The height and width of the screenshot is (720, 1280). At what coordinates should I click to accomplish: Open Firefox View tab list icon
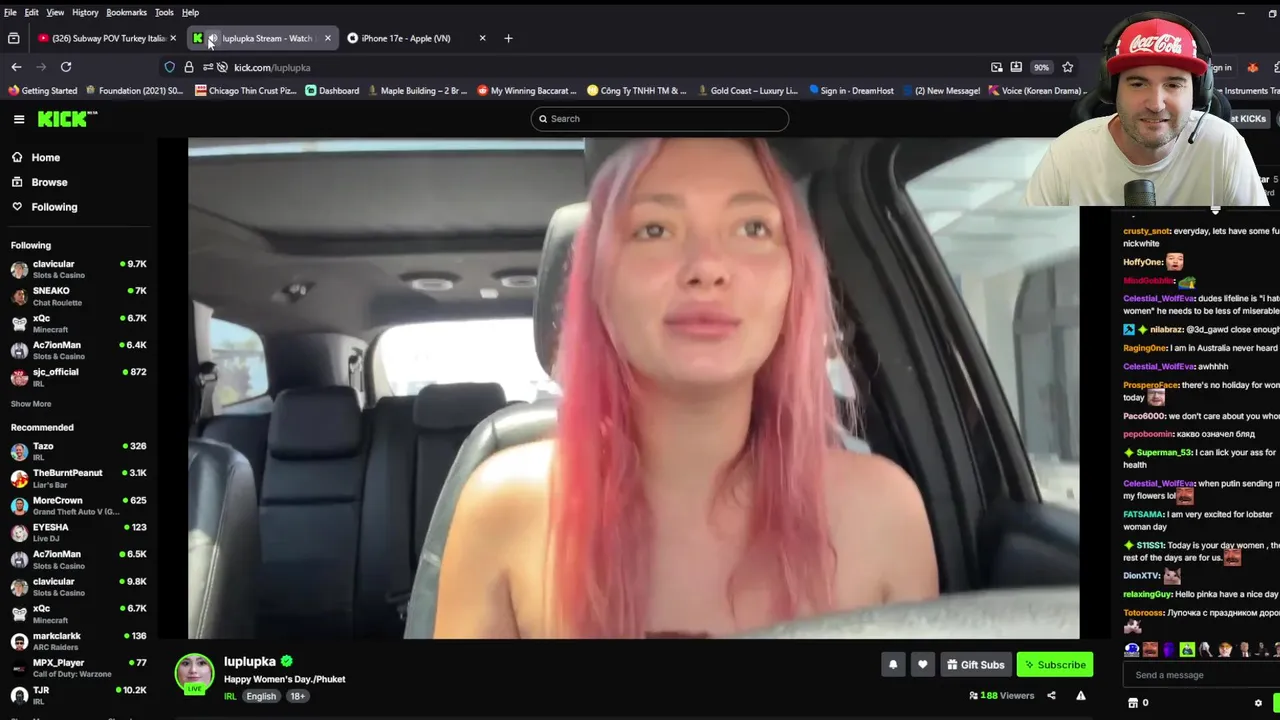click(x=14, y=38)
